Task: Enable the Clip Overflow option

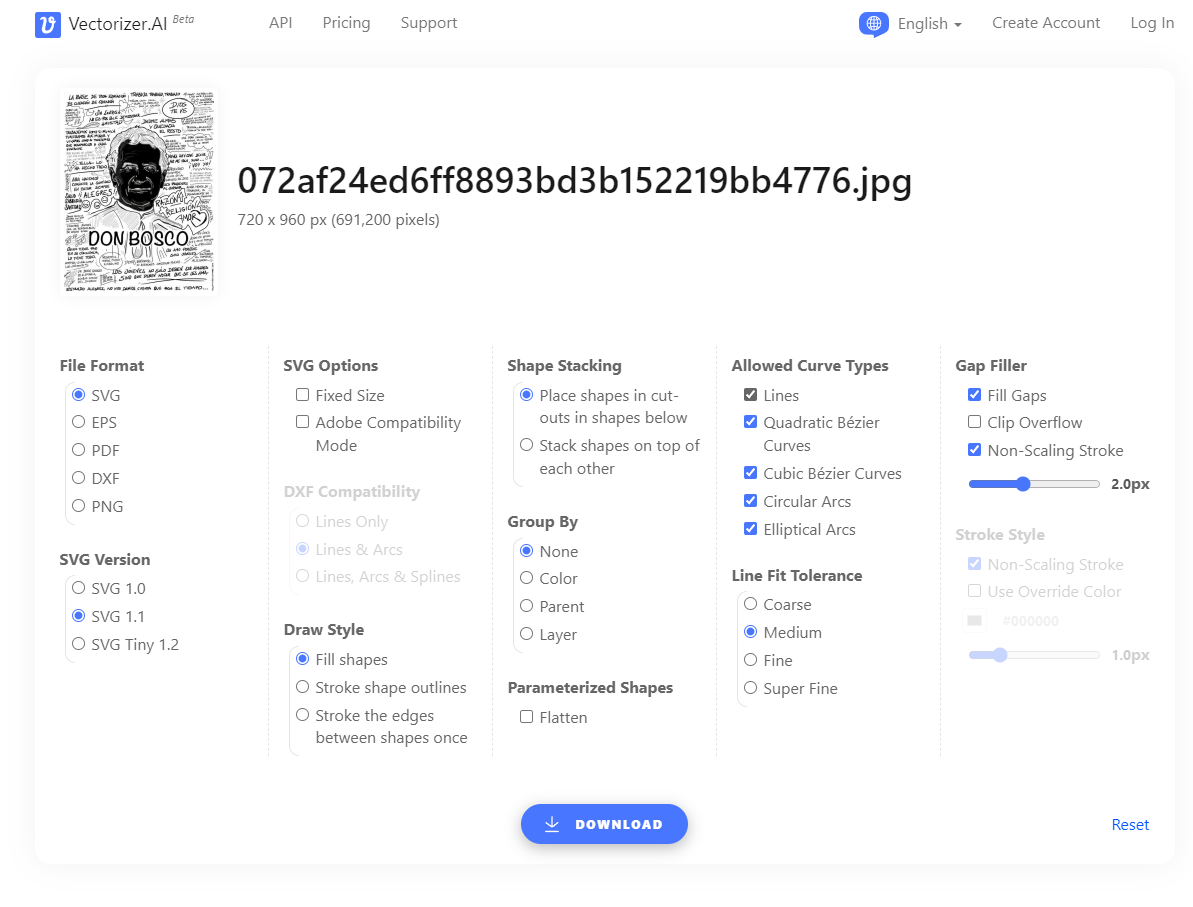Action: tap(974, 422)
